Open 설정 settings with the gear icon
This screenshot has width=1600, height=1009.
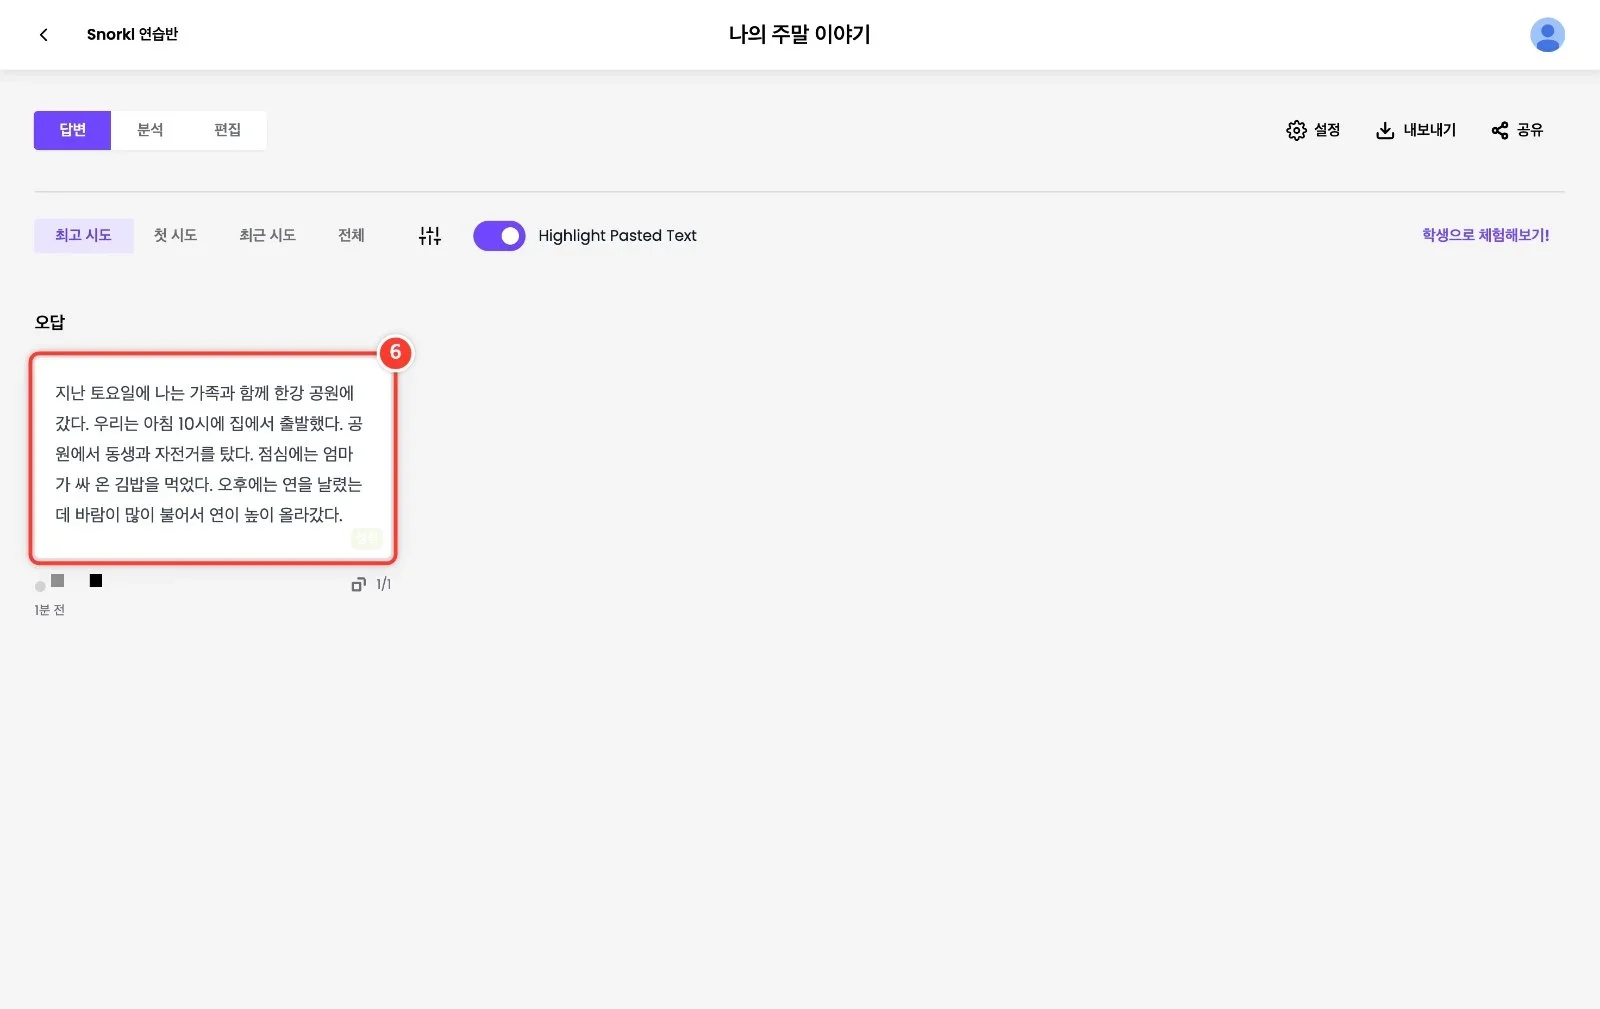click(1313, 130)
